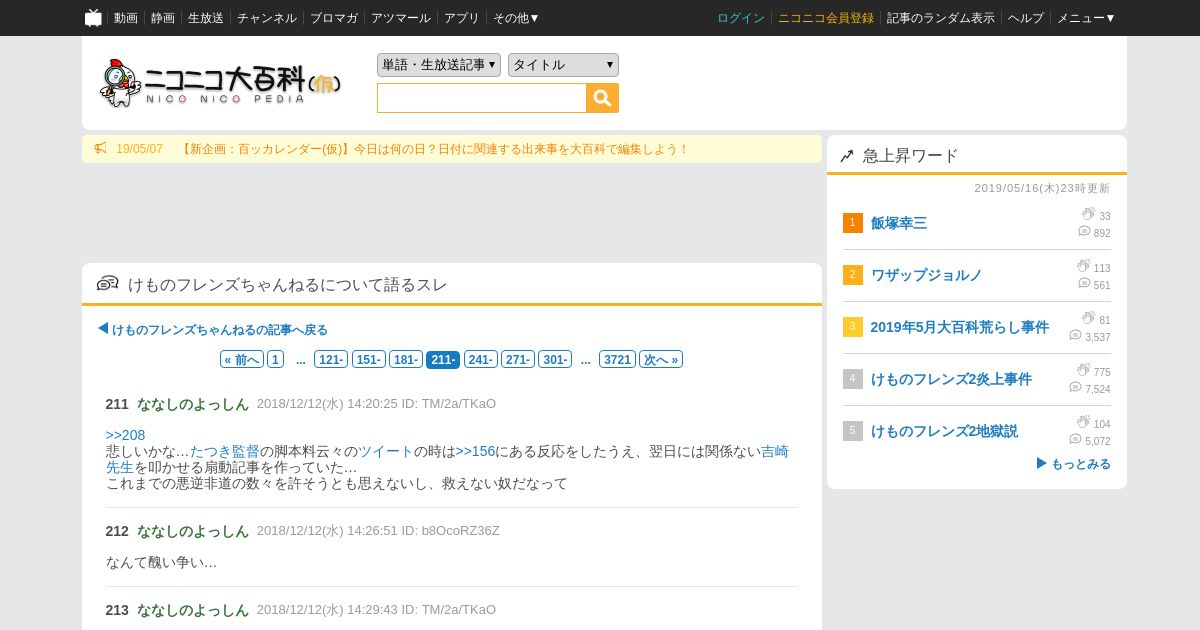Screen dimensions: 1200x630
Task: Jump to page 241-
Action: [481, 359]
